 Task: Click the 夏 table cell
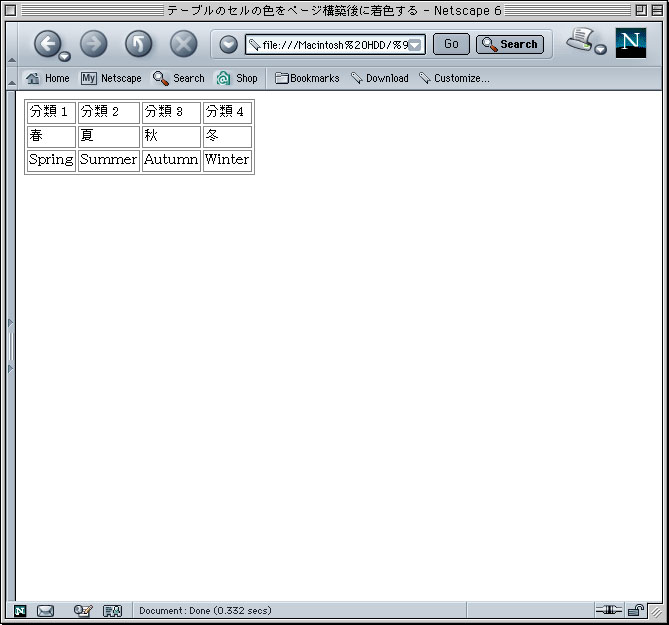(109, 137)
